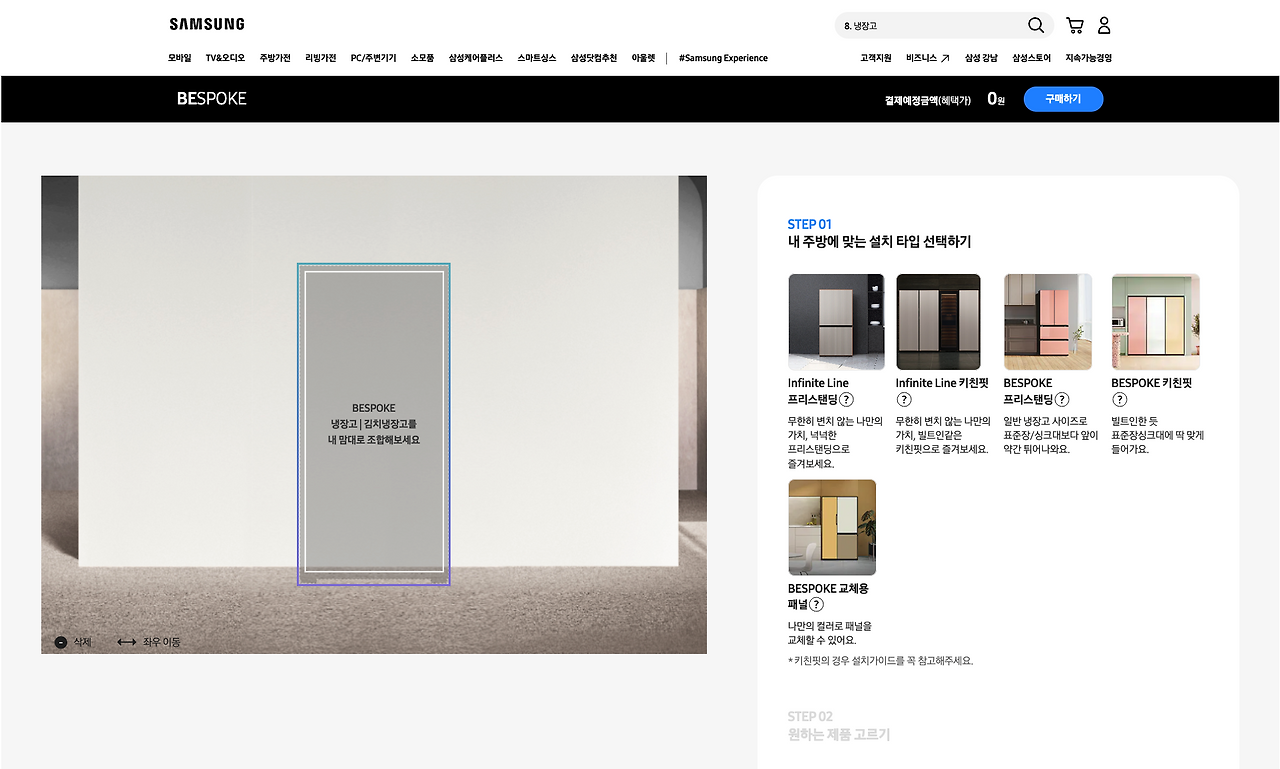This screenshot has height=769, width=1280.
Task: Show help for BESPOKE 프리스탠딩
Action: pyautogui.click(x=1062, y=400)
